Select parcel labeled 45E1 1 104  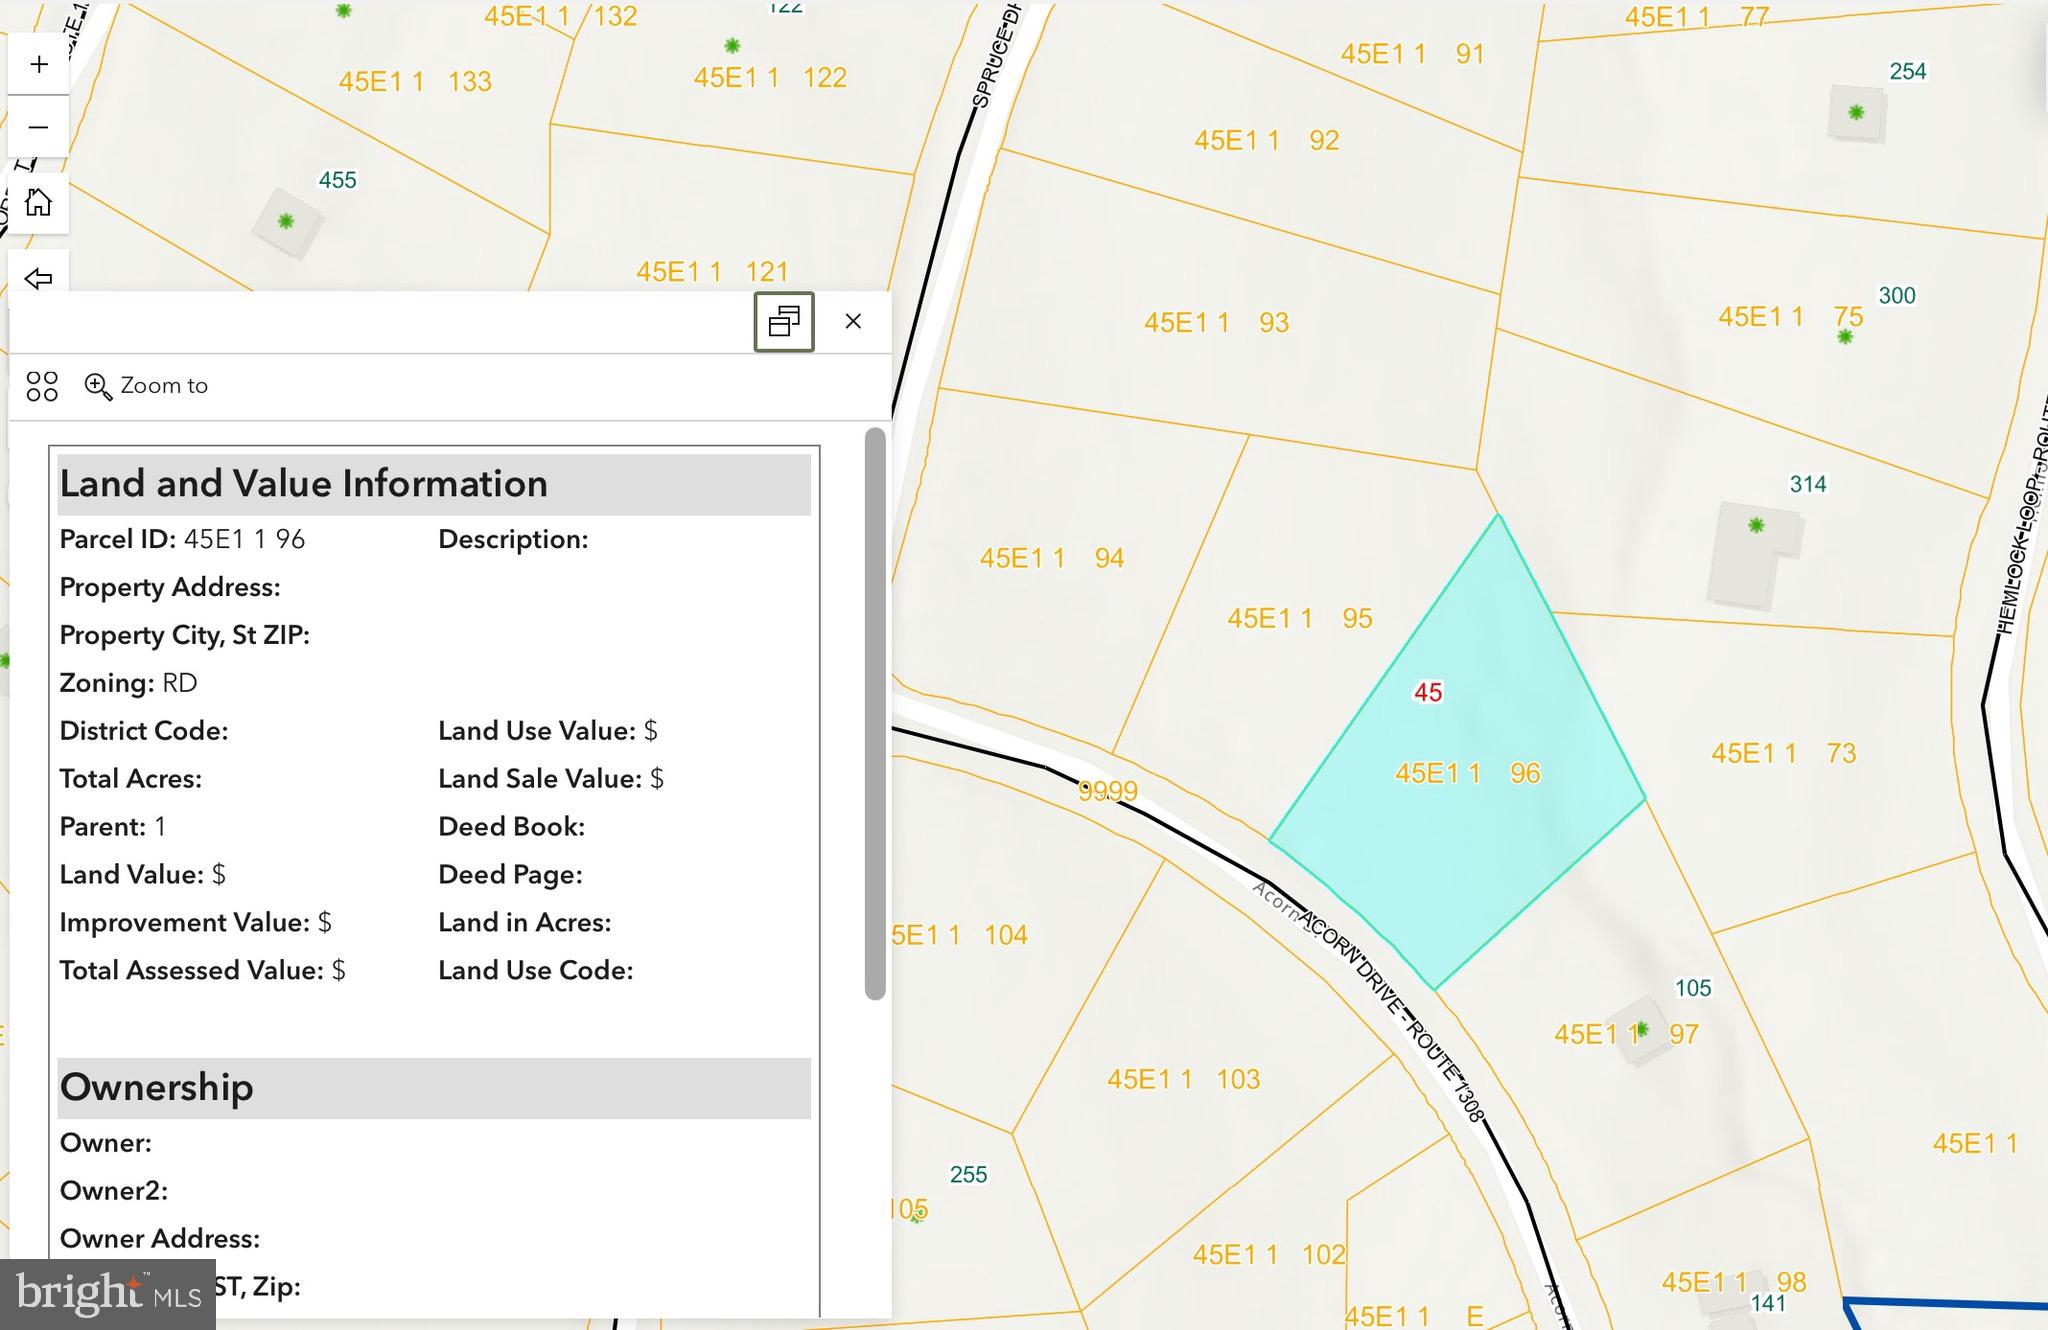(959, 936)
